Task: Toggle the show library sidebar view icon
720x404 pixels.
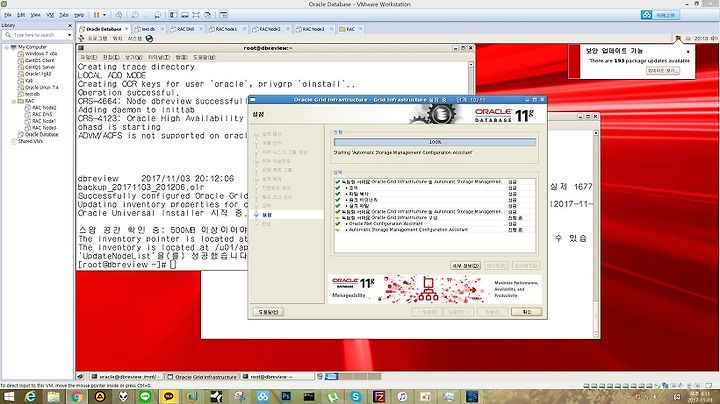Action: coord(174,15)
